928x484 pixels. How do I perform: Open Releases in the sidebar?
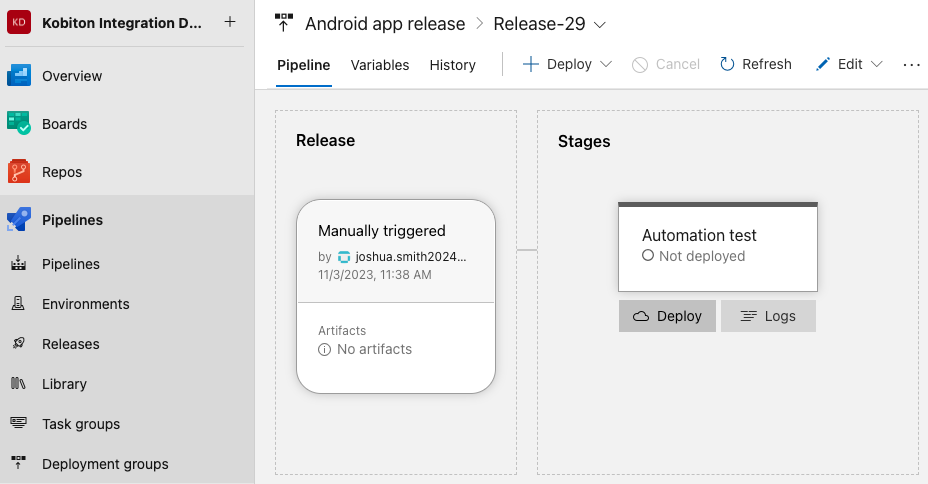click(x=71, y=344)
